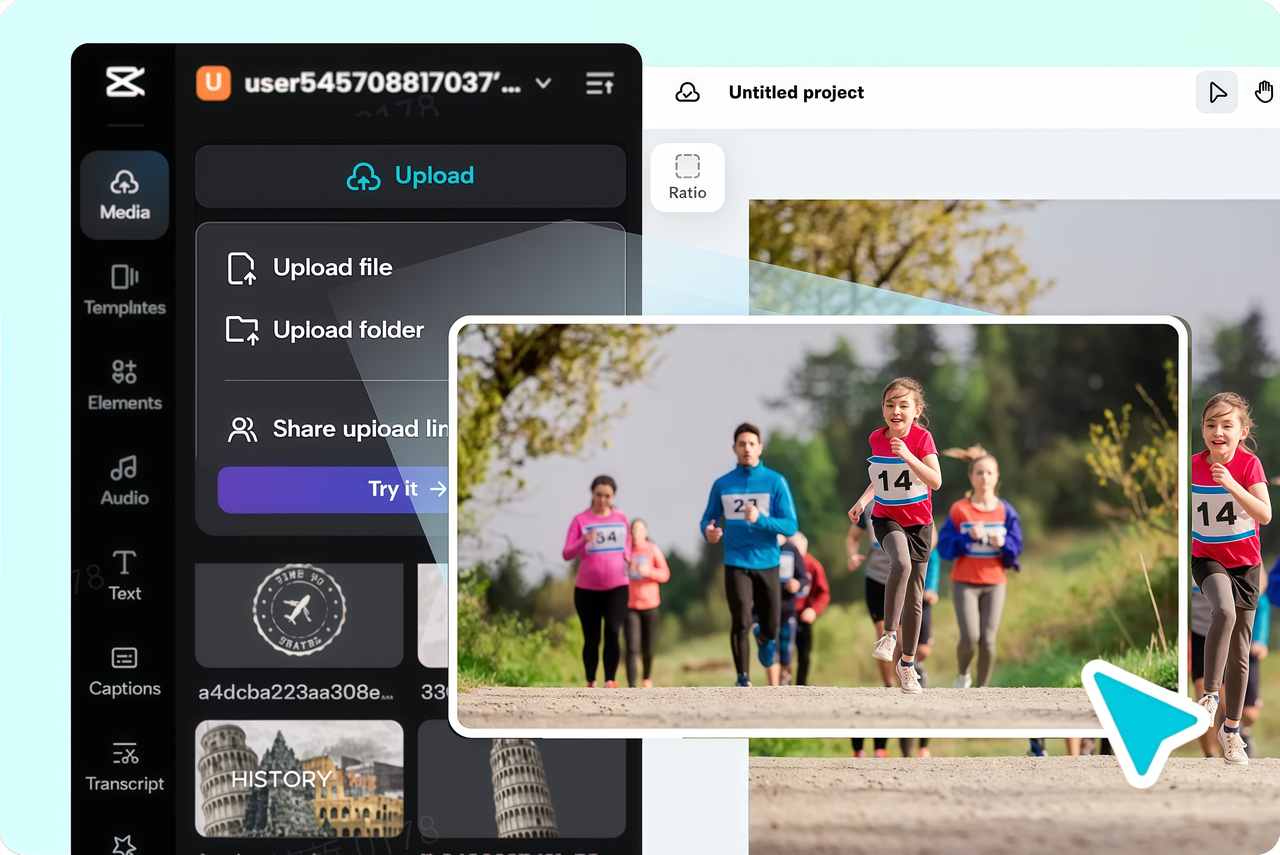Click the a4dcba223aa308e file name
Screen dimensions: 1280x855
tap(295, 693)
